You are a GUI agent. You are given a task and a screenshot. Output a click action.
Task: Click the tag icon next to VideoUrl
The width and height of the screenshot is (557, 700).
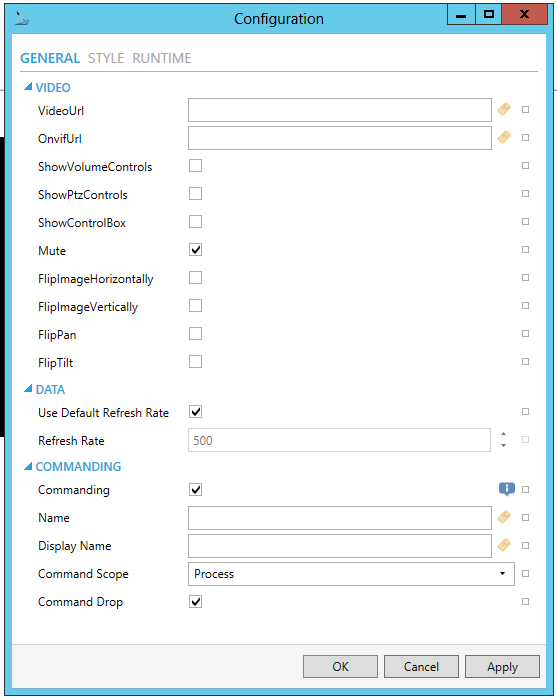point(504,109)
